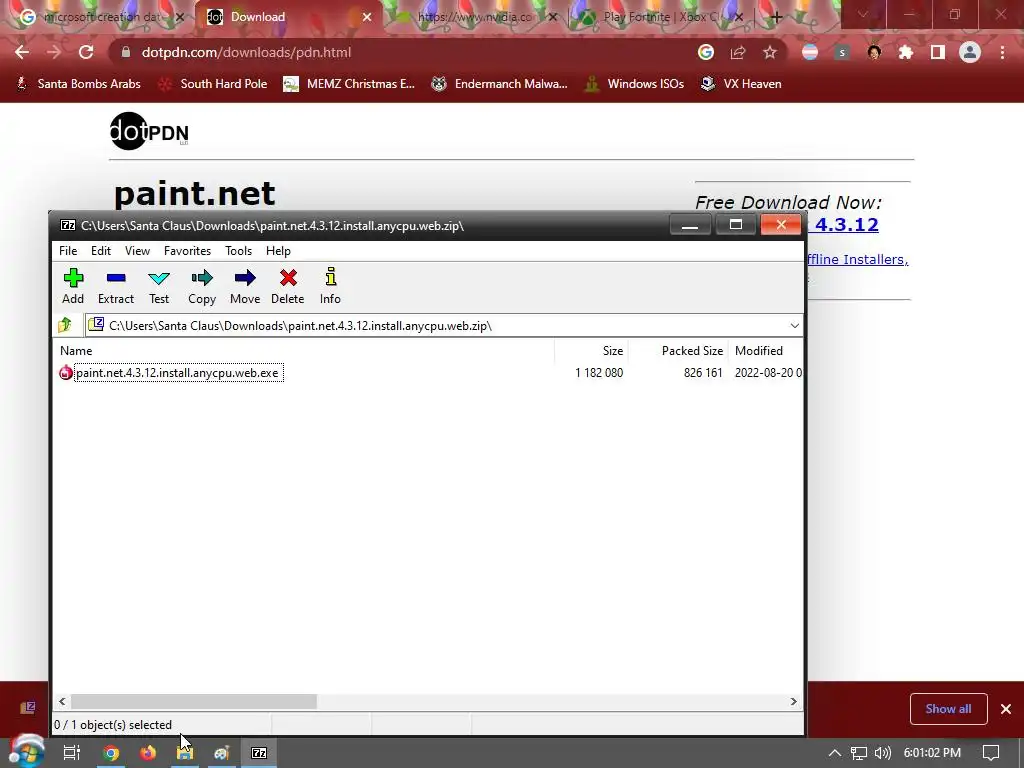Click the volume icon in system tray
The height and width of the screenshot is (768, 1024).
(x=882, y=753)
